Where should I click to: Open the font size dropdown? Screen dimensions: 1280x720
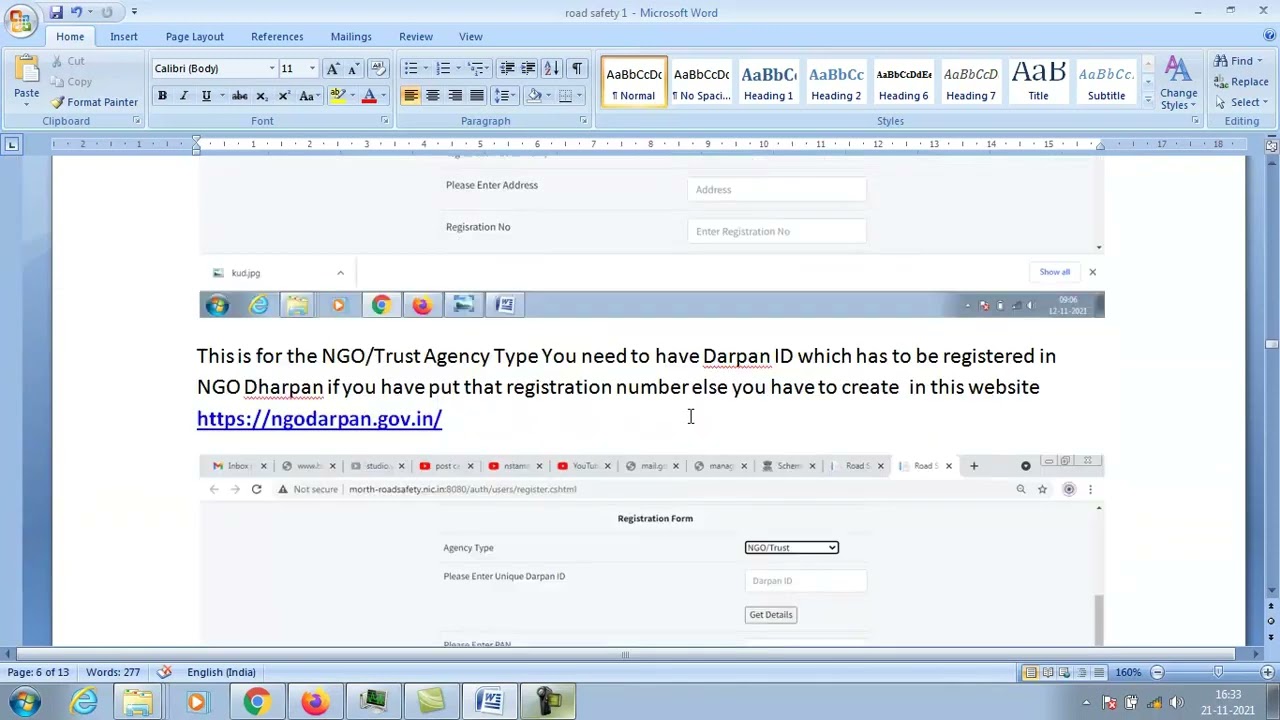pos(312,69)
